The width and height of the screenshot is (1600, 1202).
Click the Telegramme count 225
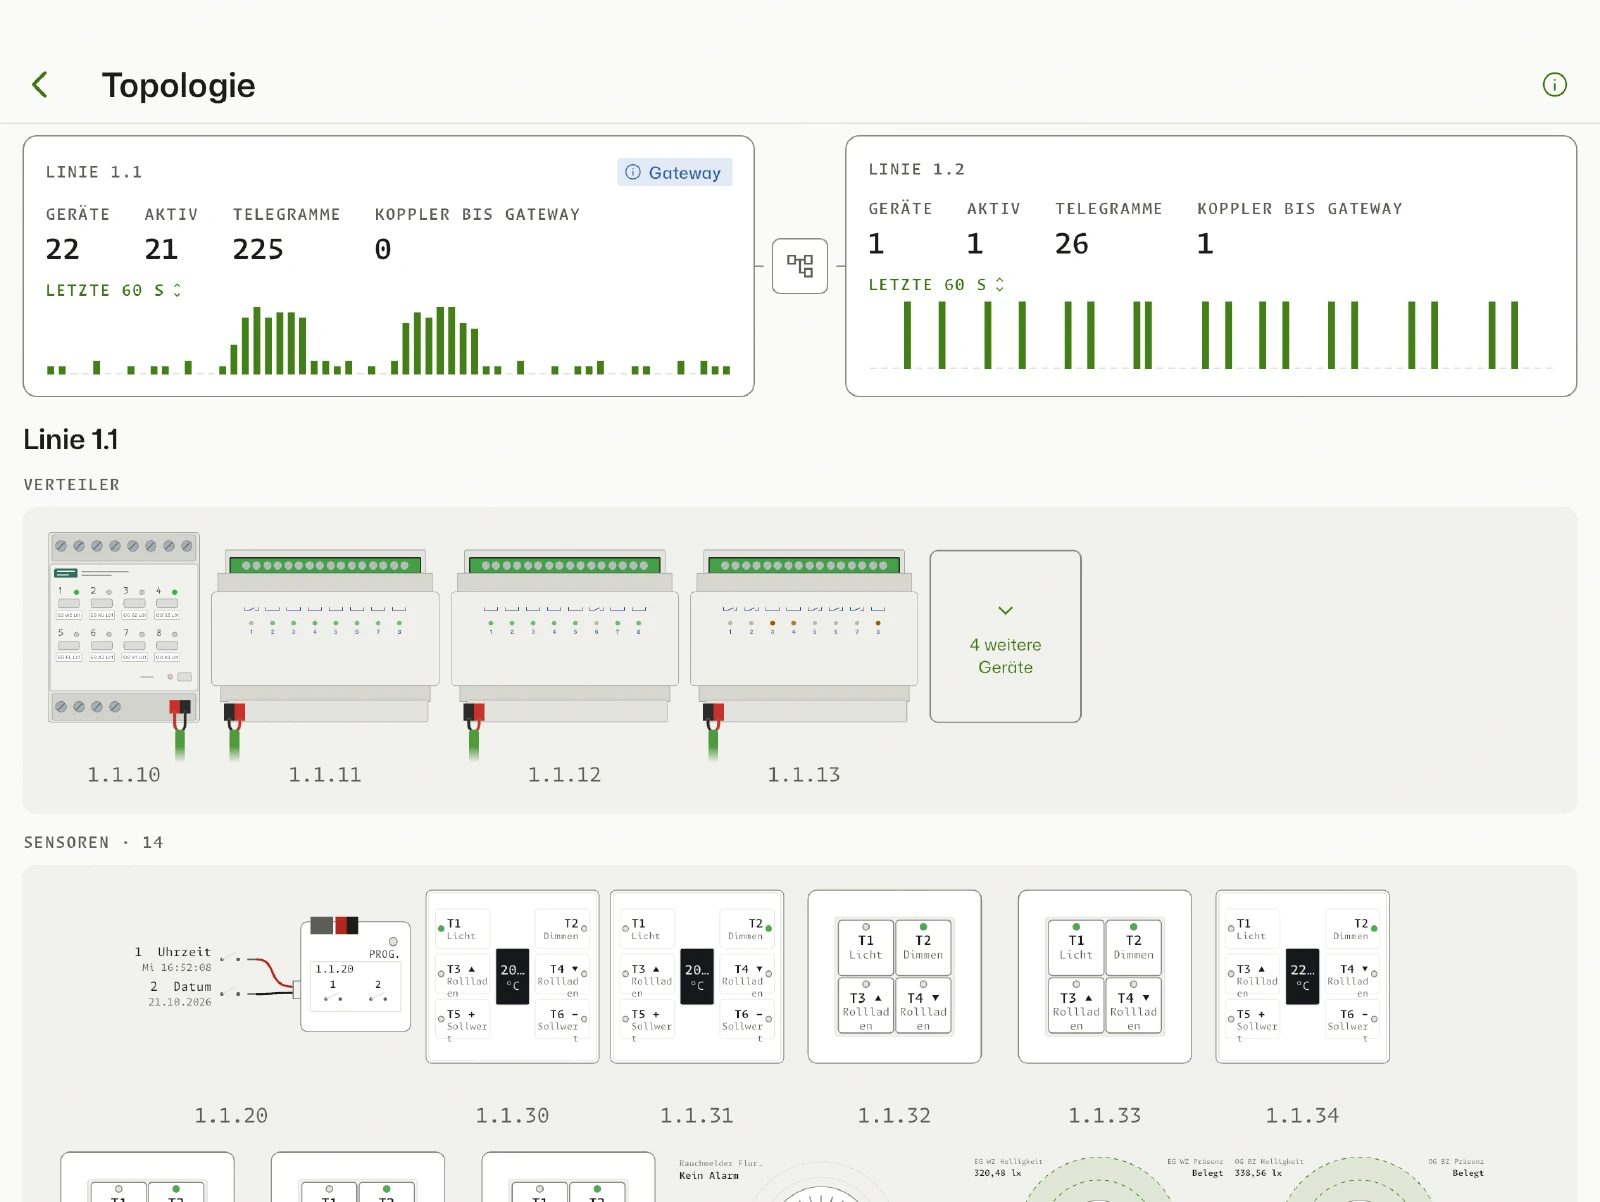point(258,249)
